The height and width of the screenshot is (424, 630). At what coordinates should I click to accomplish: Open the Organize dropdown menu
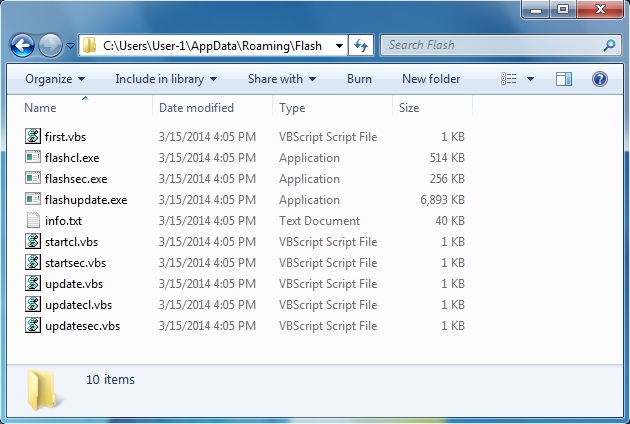pyautogui.click(x=55, y=79)
